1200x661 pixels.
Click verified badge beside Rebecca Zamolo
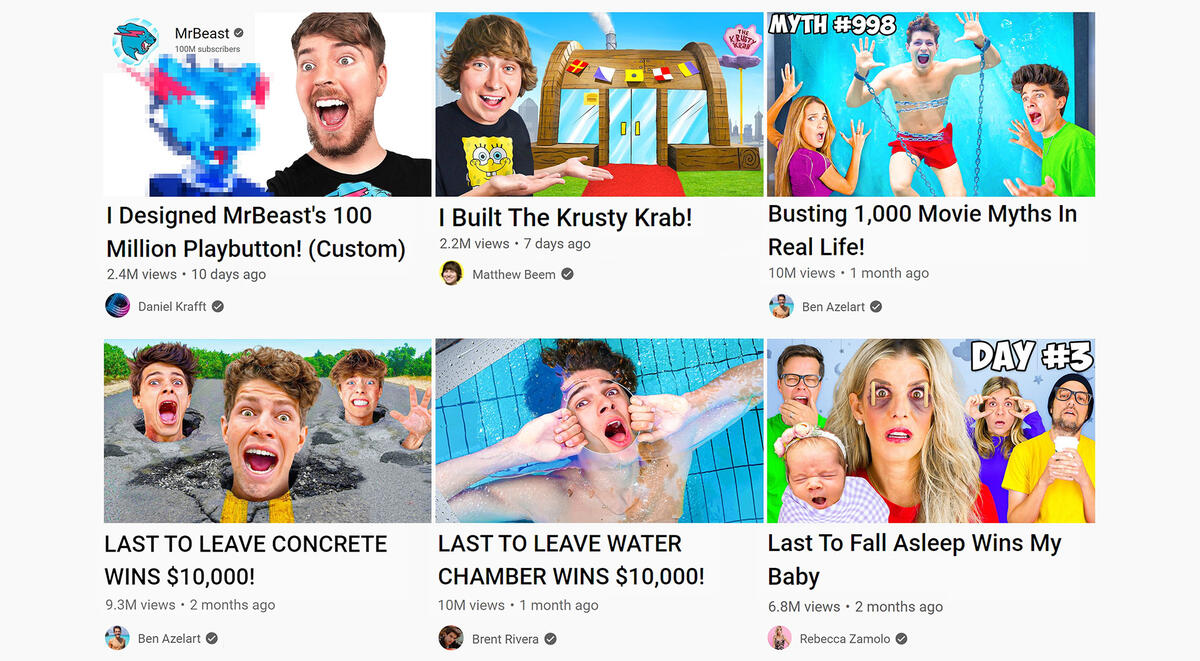click(x=902, y=639)
